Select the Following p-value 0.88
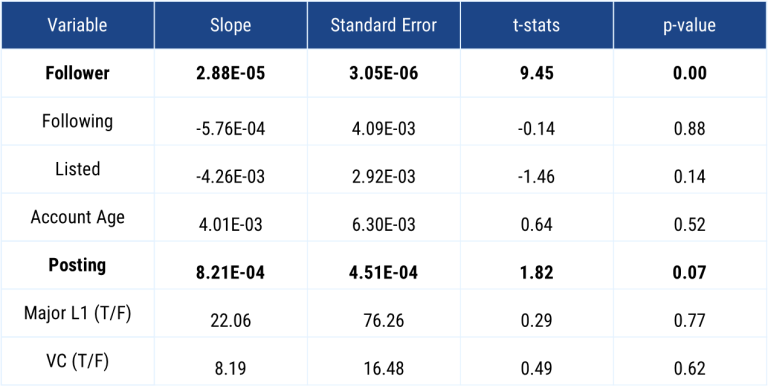Screen dimensions: 768x391 [690, 129]
